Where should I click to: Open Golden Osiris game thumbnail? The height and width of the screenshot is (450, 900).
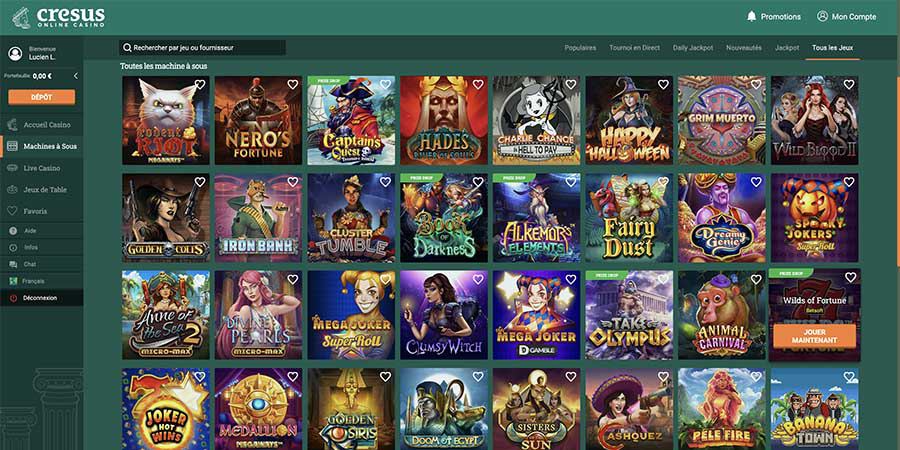(x=351, y=409)
